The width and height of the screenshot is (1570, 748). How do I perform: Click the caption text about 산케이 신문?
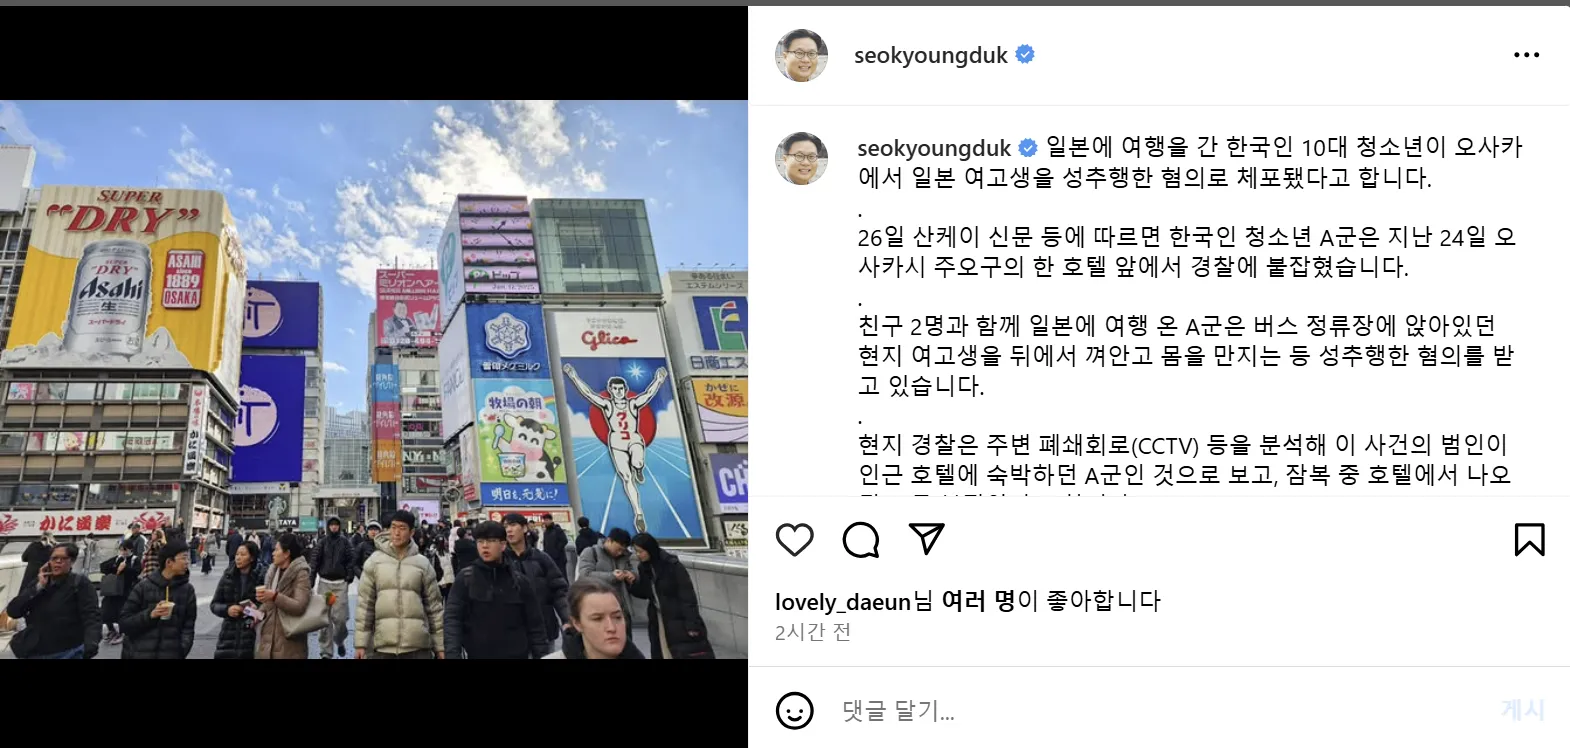[x=1187, y=252]
